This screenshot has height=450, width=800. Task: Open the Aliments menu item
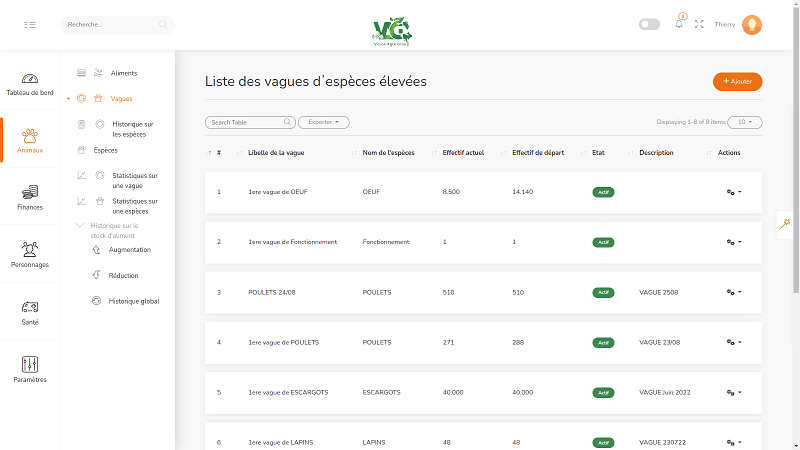[x=124, y=73]
